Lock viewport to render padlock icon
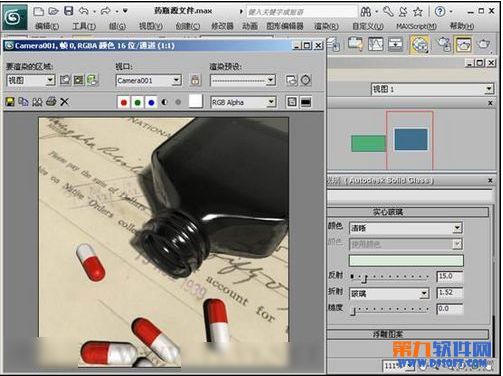 click(195, 80)
